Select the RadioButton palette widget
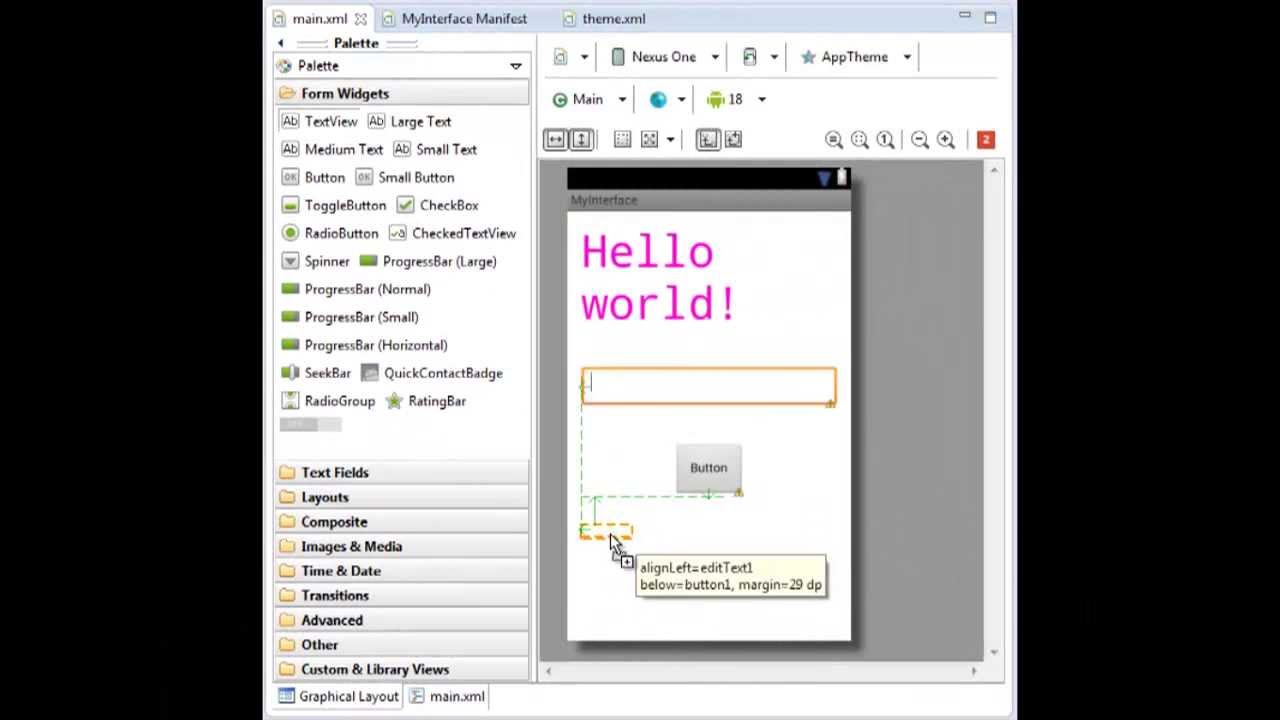1280x720 pixels. point(330,233)
